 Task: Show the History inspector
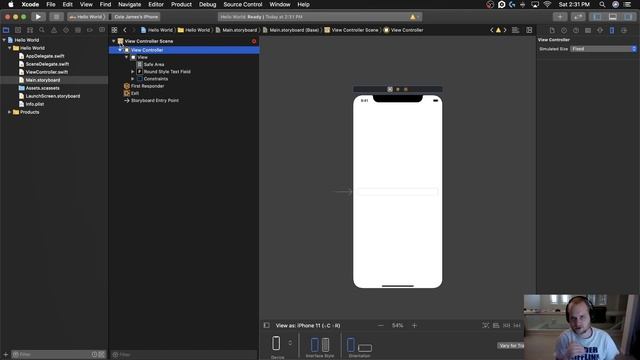pyautogui.click(x=564, y=30)
